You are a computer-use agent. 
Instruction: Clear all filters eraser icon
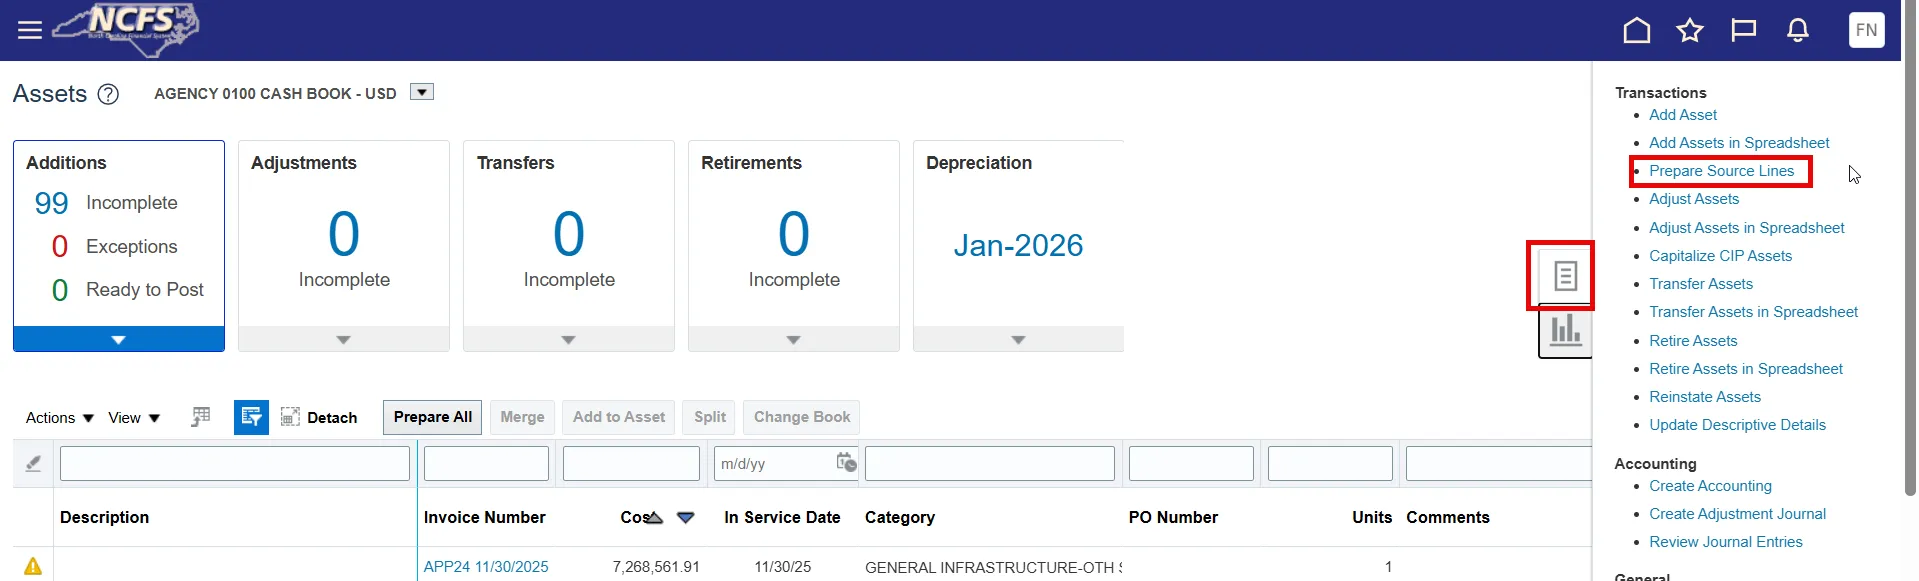33,463
